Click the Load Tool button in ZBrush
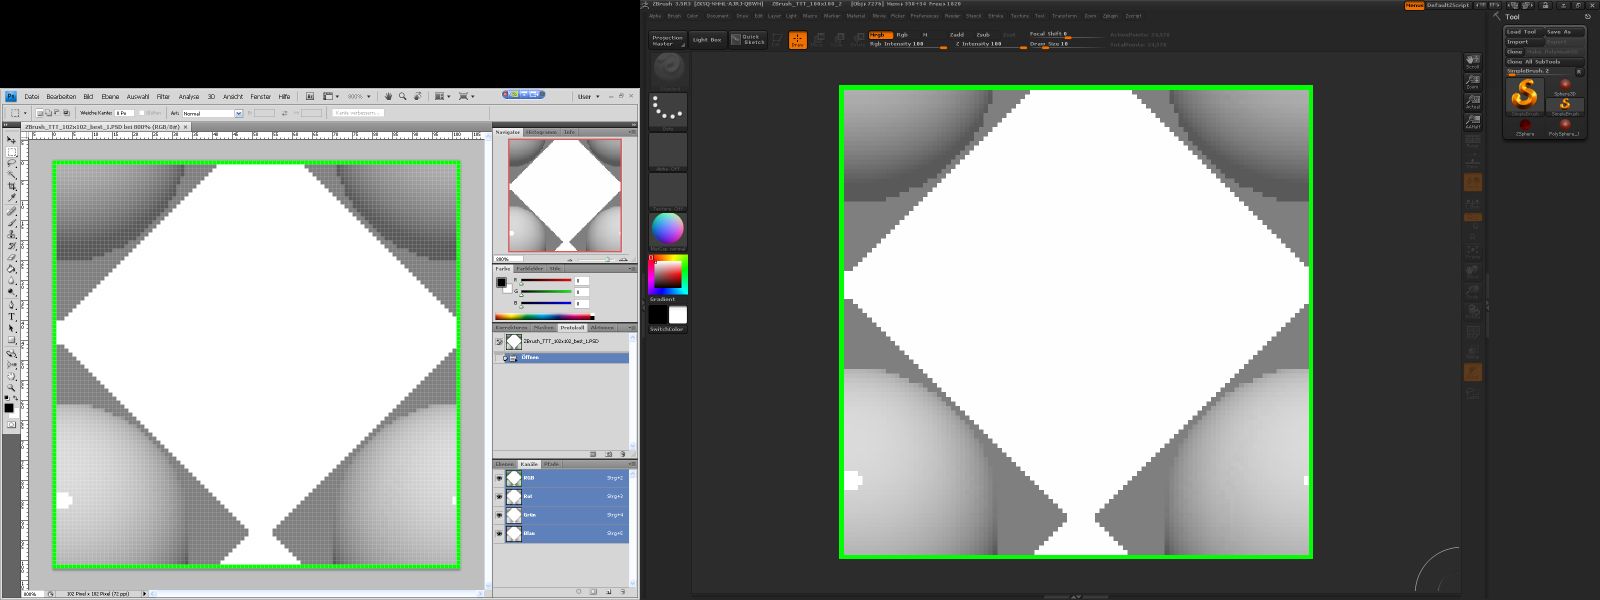 click(1522, 32)
